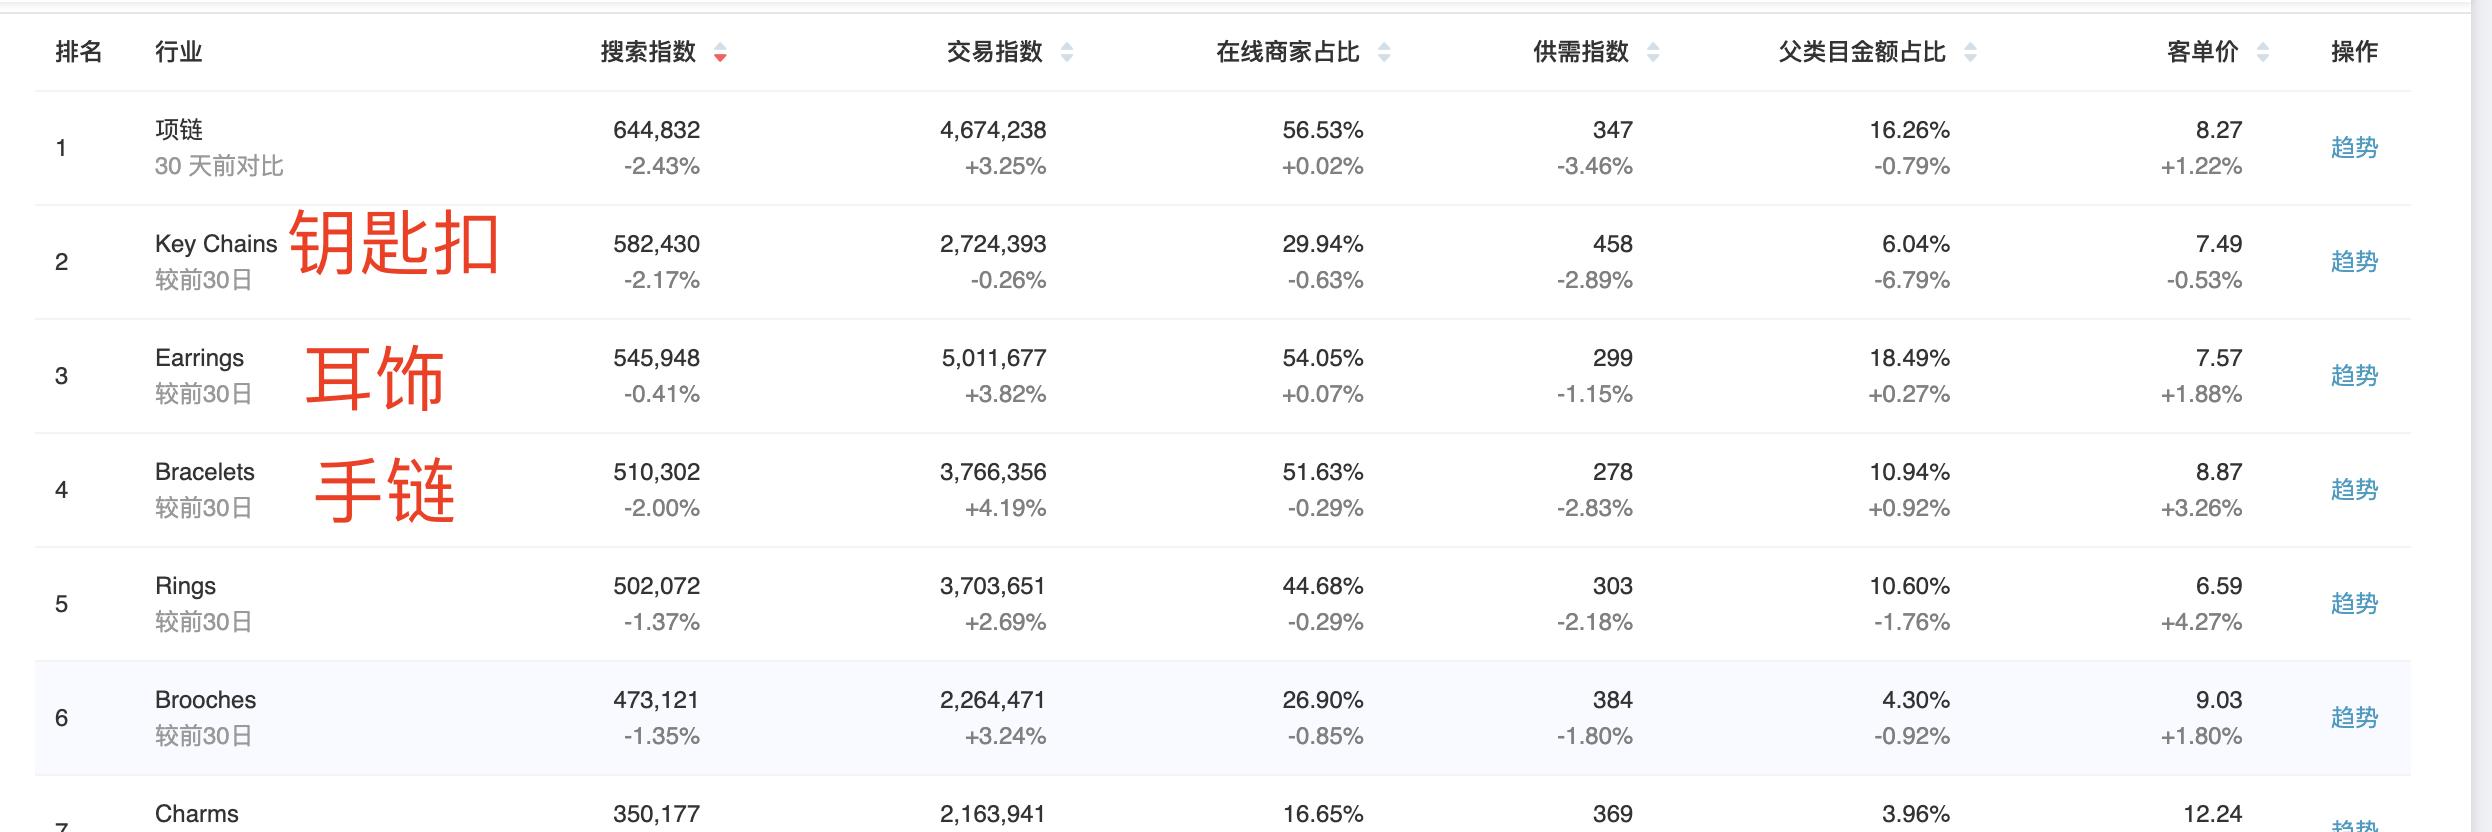View trend of Bracelets row
Viewport: 2492px width, 832px height.
coord(2355,489)
